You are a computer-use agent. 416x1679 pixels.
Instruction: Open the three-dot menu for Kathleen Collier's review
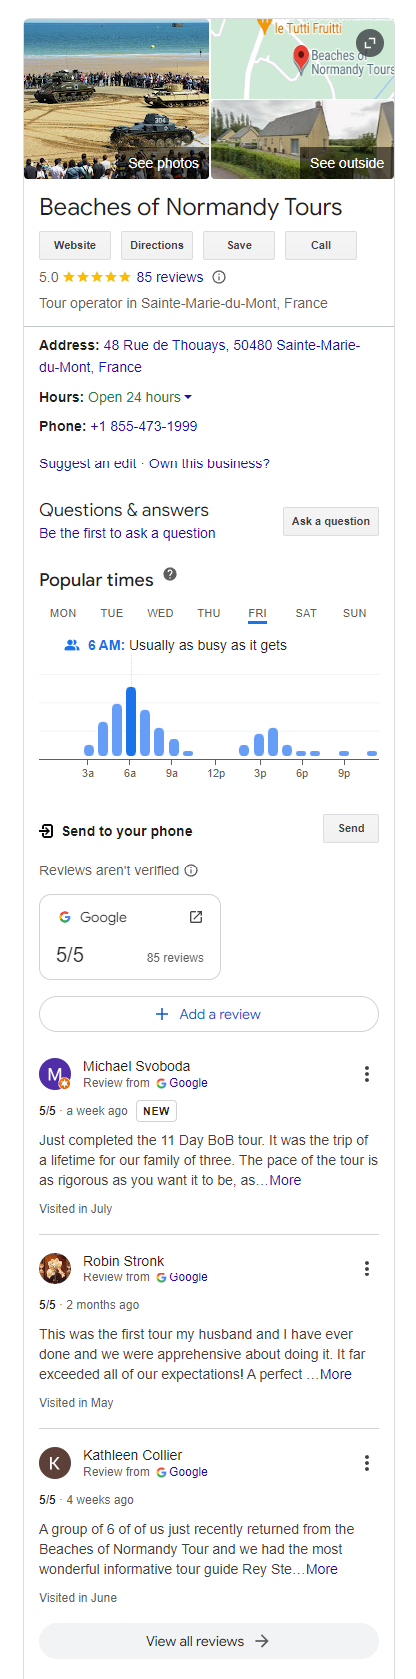tap(367, 1463)
